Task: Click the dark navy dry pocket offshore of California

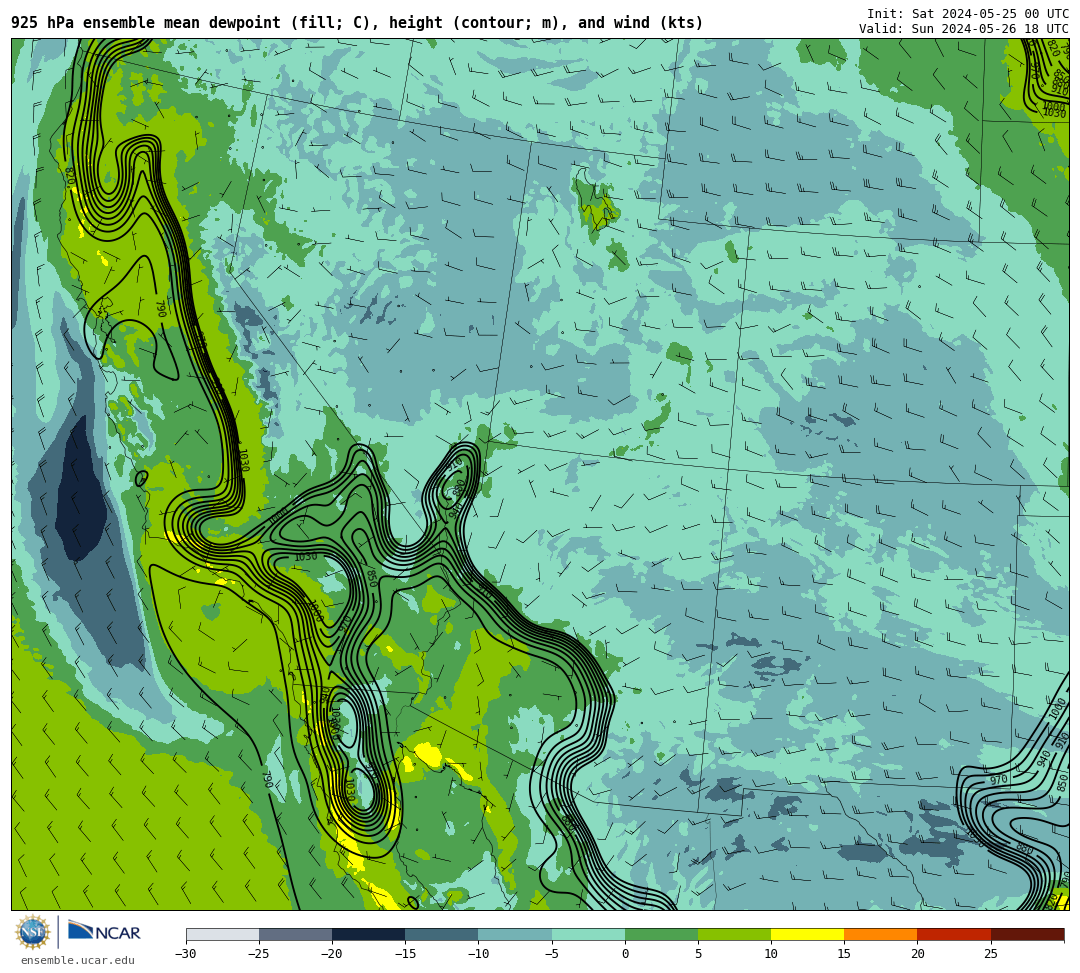Action: pyautogui.click(x=81, y=492)
